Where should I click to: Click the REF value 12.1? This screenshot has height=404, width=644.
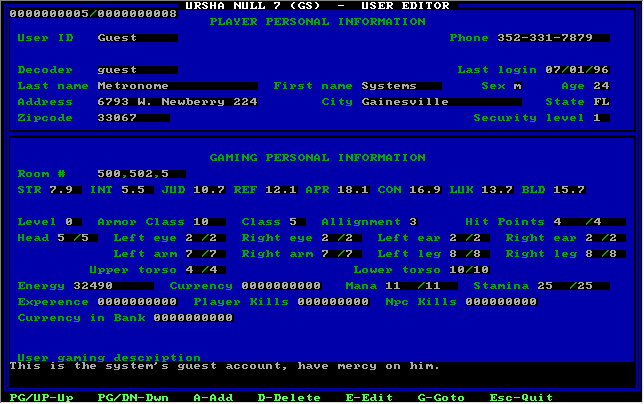(x=281, y=190)
